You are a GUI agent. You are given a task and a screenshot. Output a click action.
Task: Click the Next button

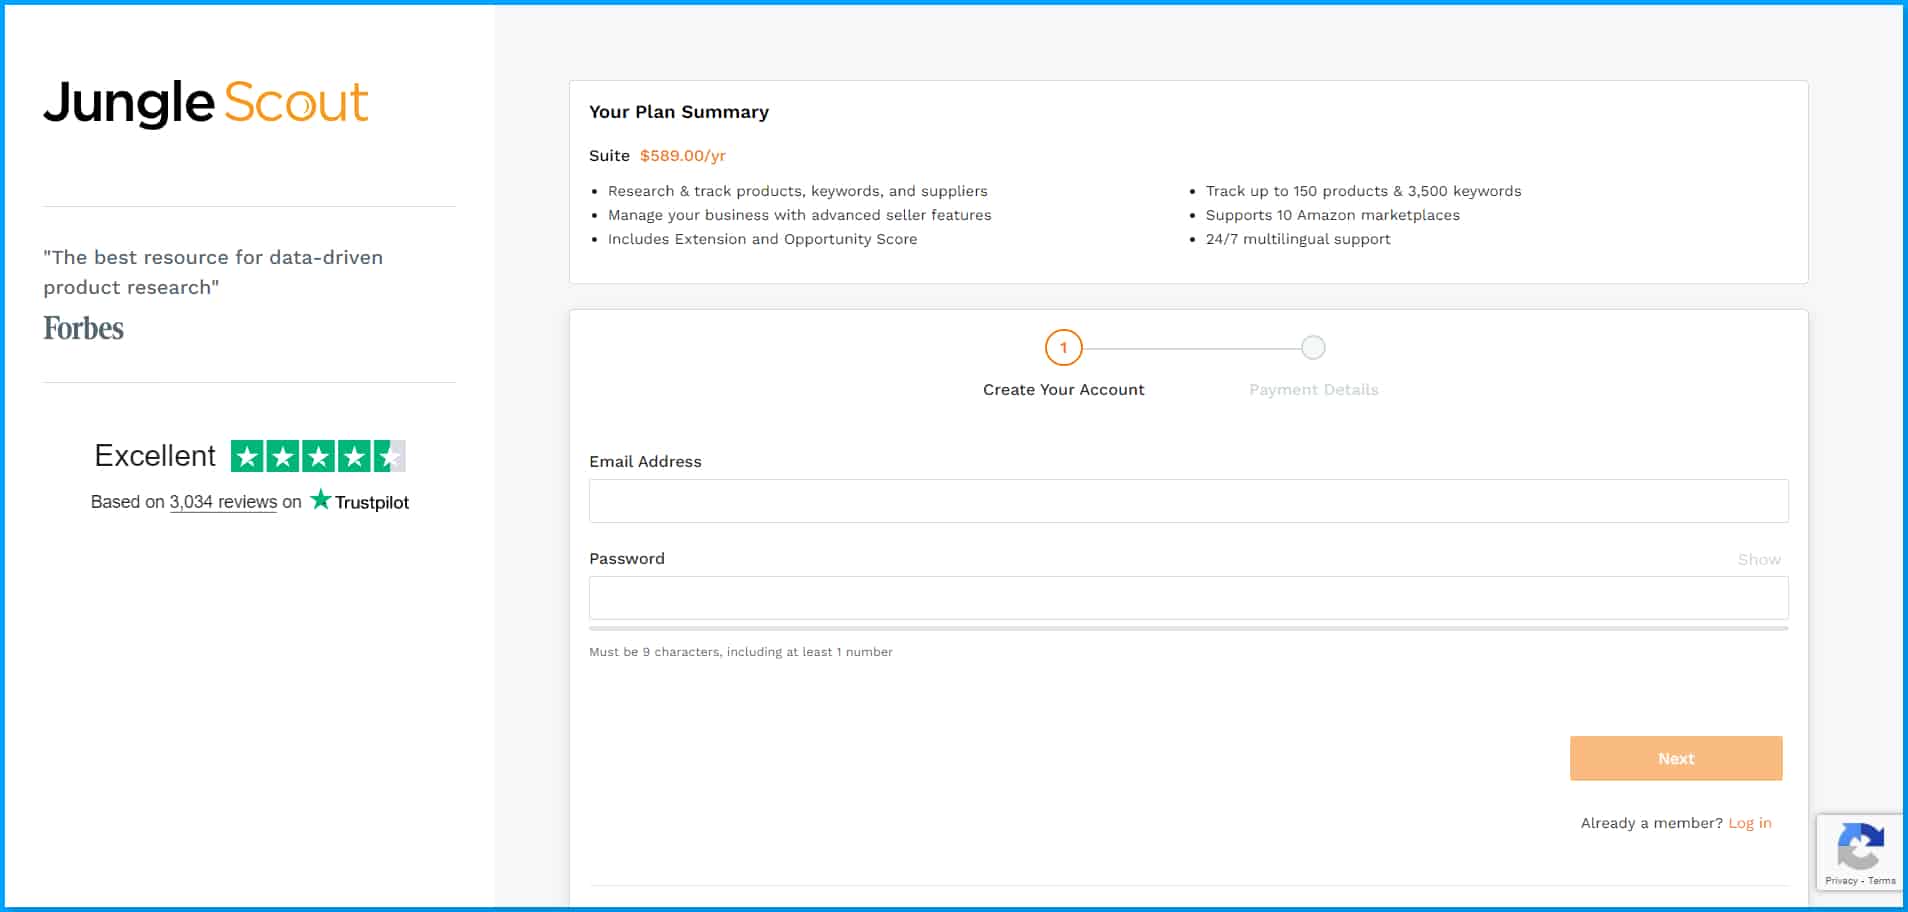pos(1676,758)
